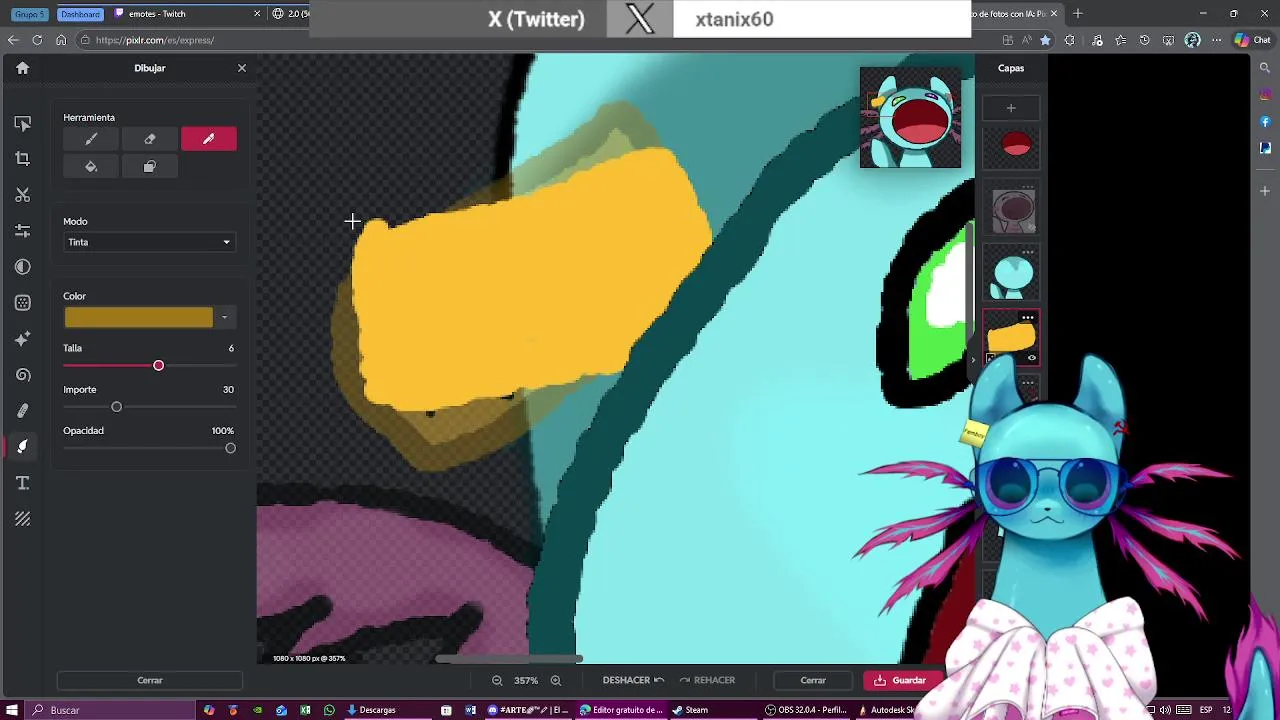Choose the brush option under Herramienta
Viewport: 1280px width, 720px height.
(91, 139)
